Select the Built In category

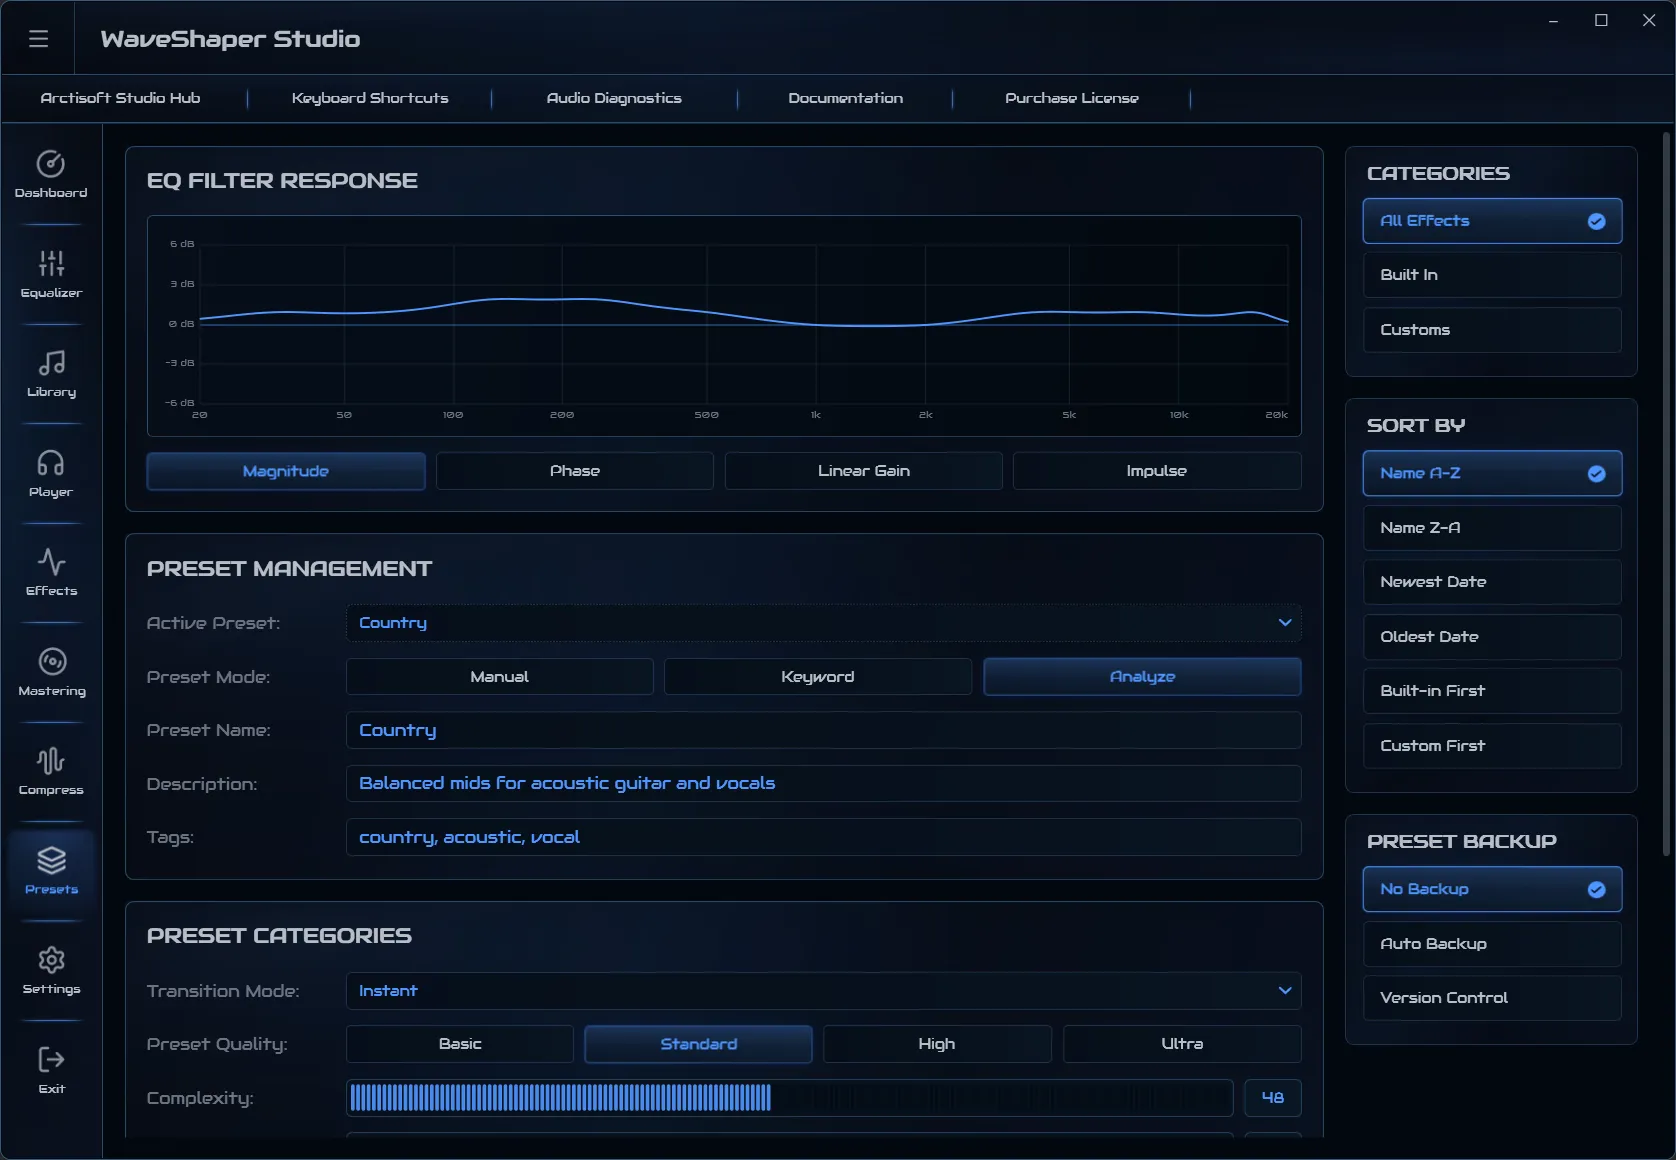[x=1492, y=275]
